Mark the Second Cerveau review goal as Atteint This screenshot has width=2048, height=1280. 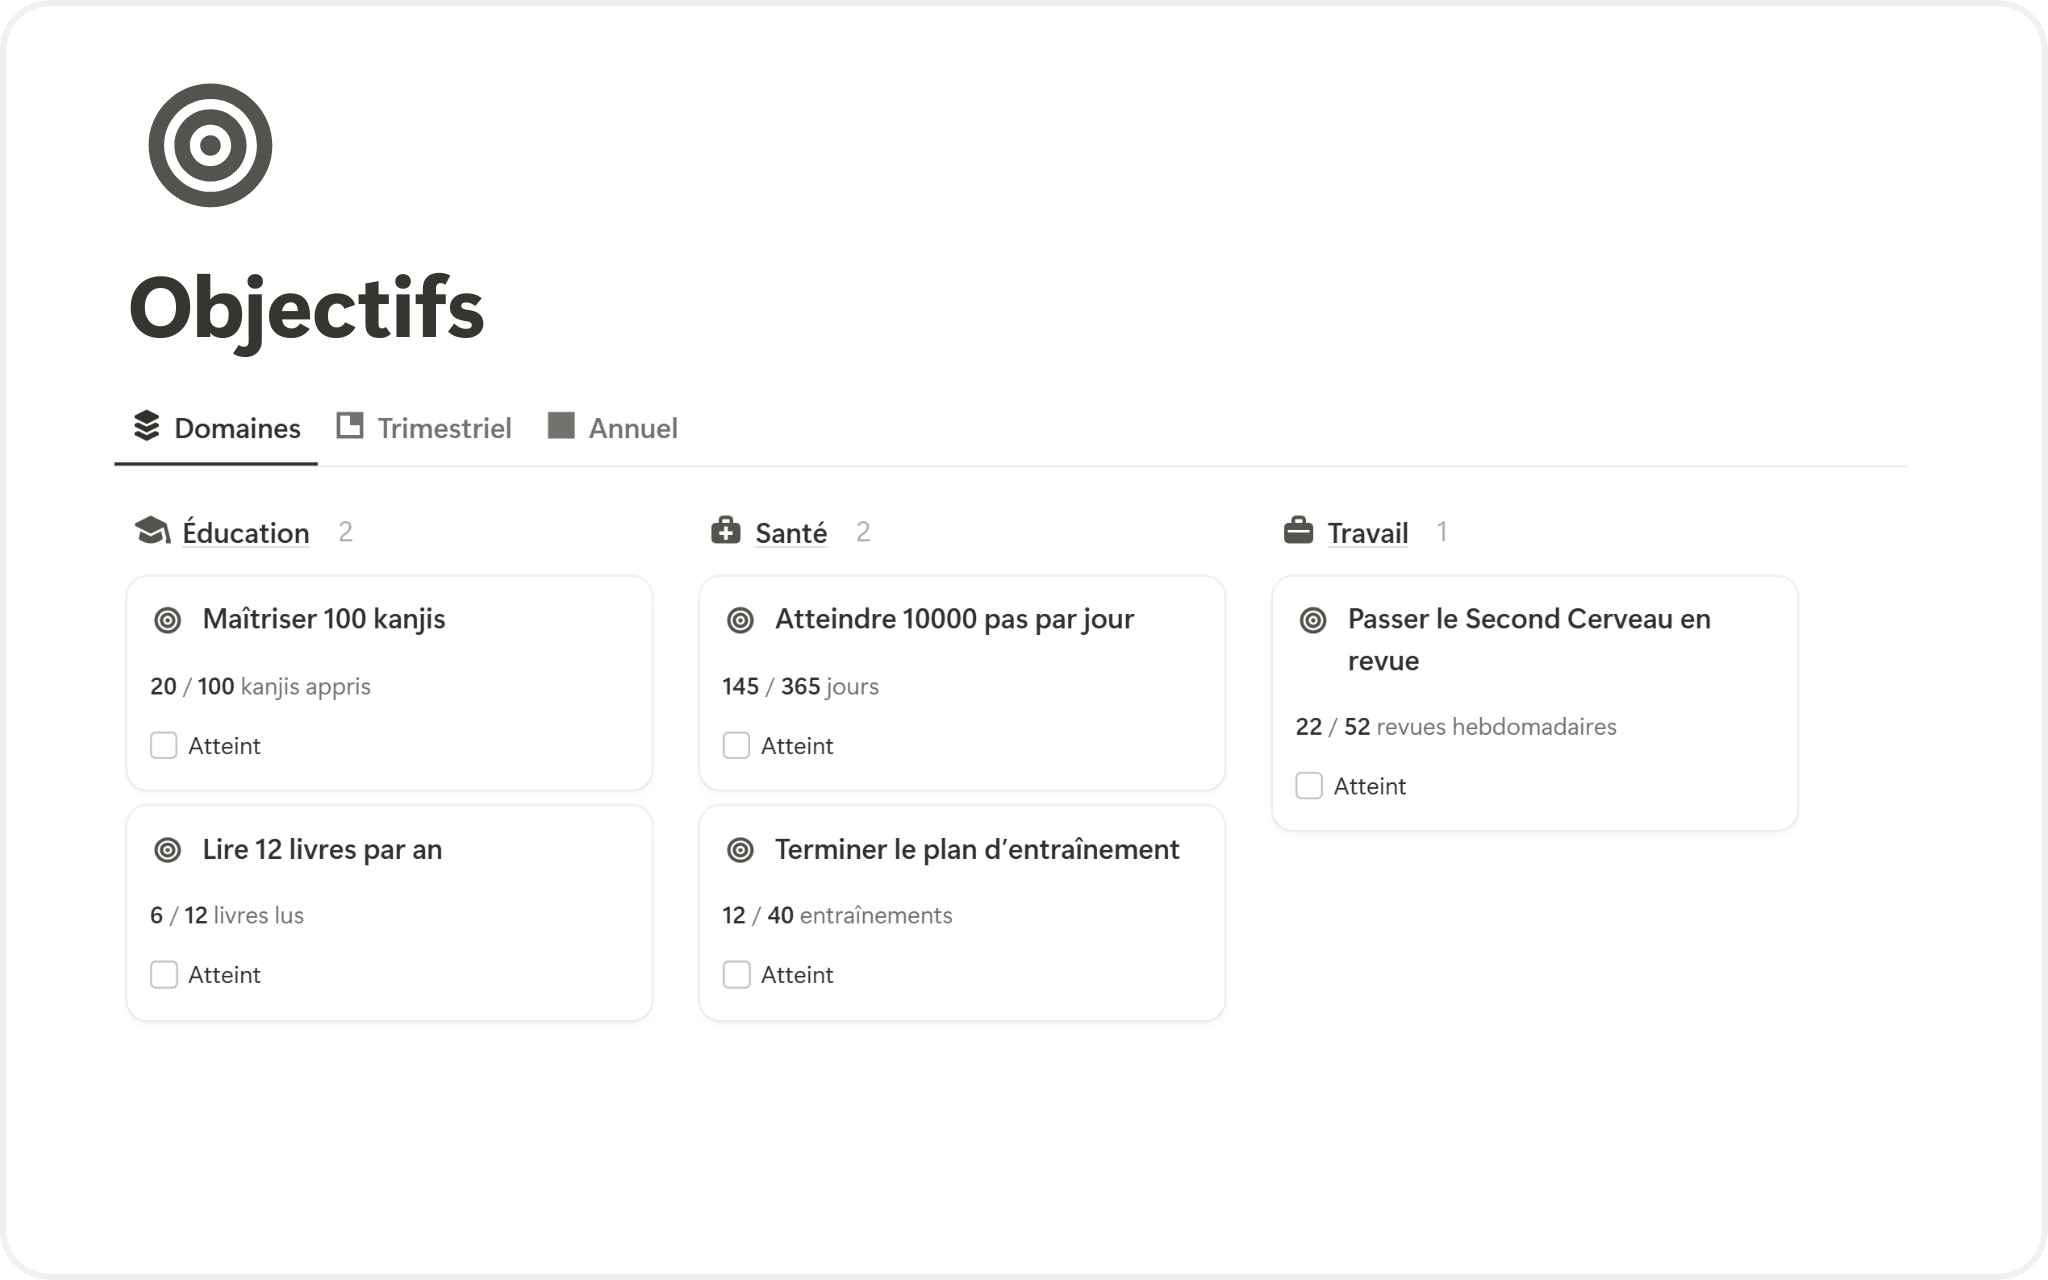pyautogui.click(x=1309, y=786)
